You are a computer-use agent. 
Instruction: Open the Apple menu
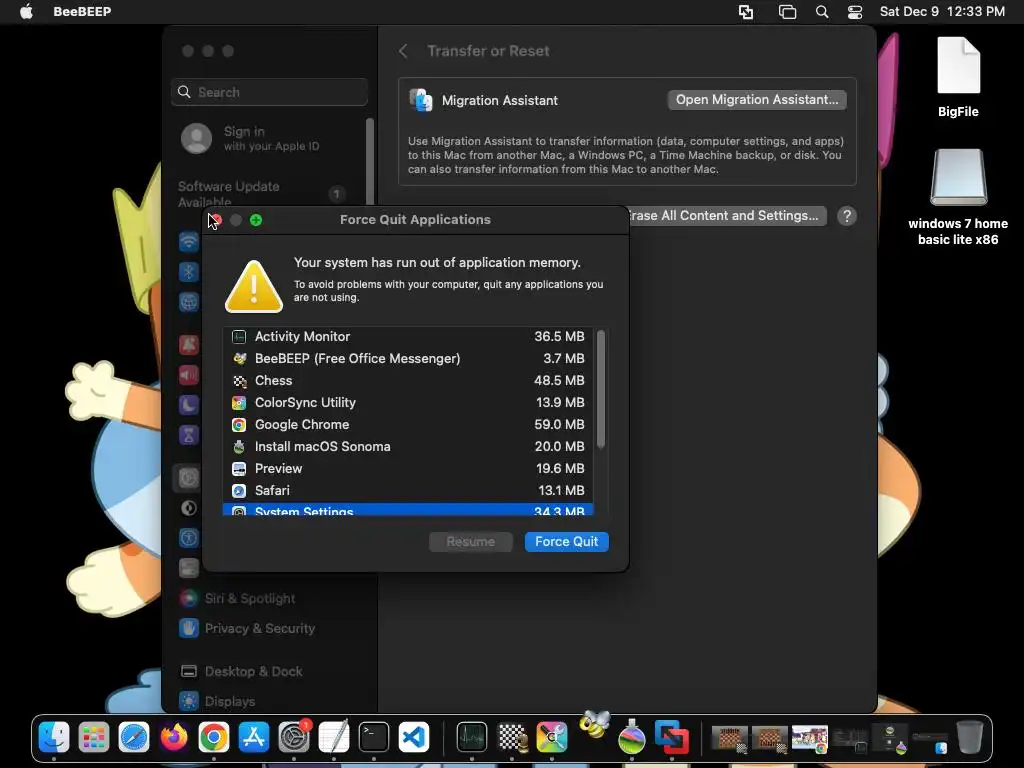26,11
